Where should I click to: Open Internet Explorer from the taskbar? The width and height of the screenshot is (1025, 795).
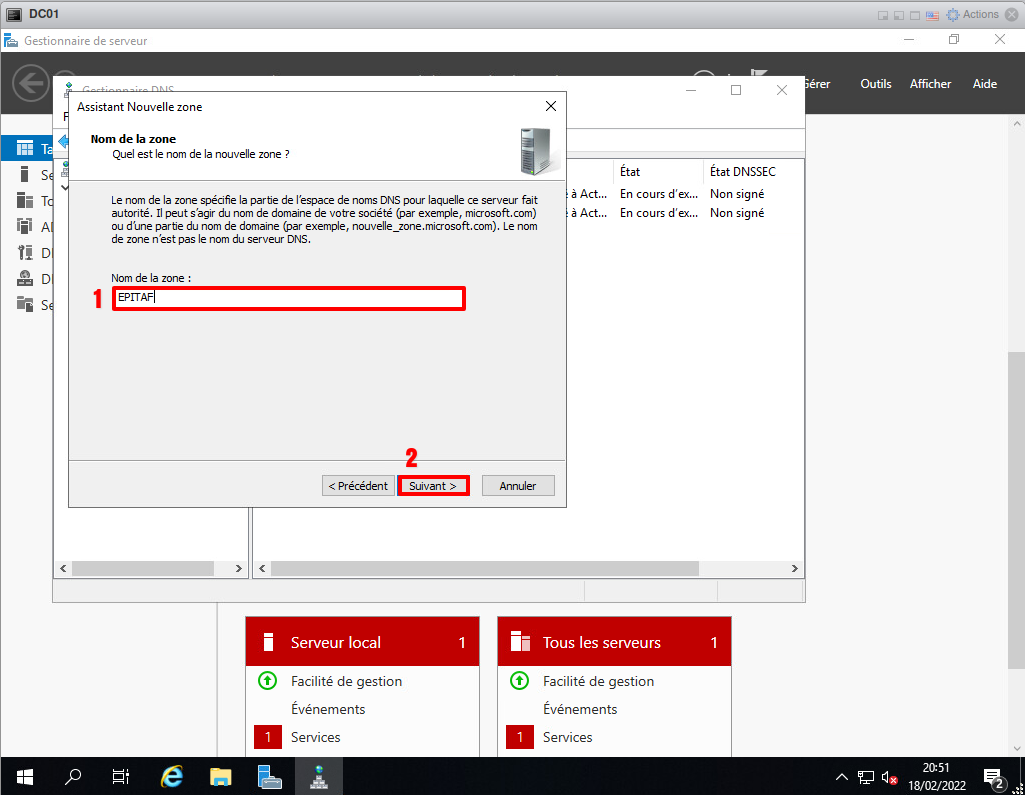pos(172,776)
